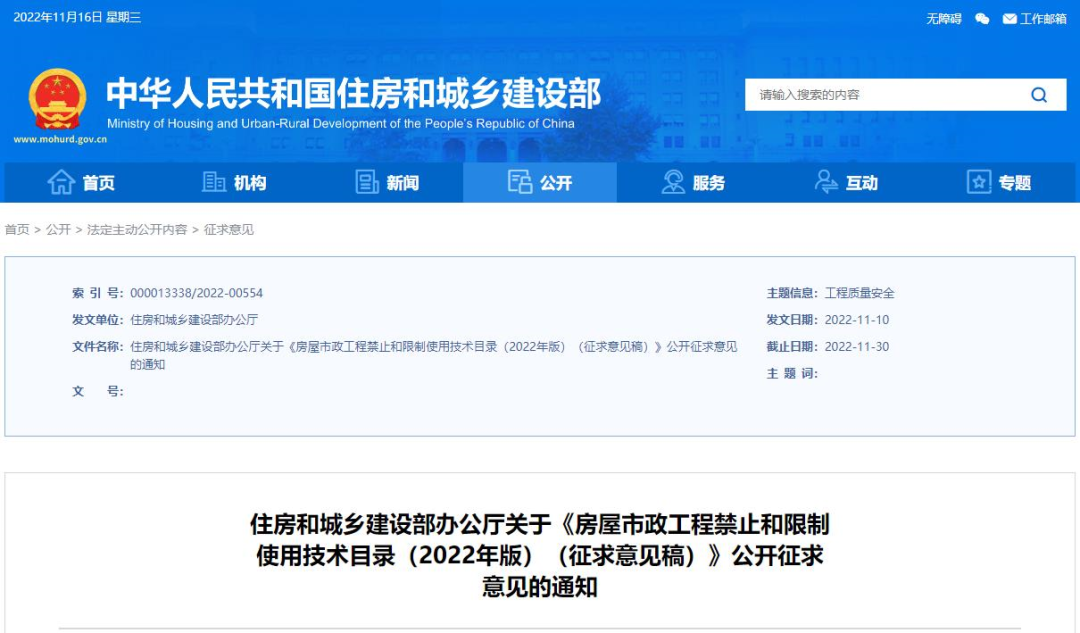Click the building icon beside 机构
This screenshot has width=1080, height=633.
(x=213, y=182)
